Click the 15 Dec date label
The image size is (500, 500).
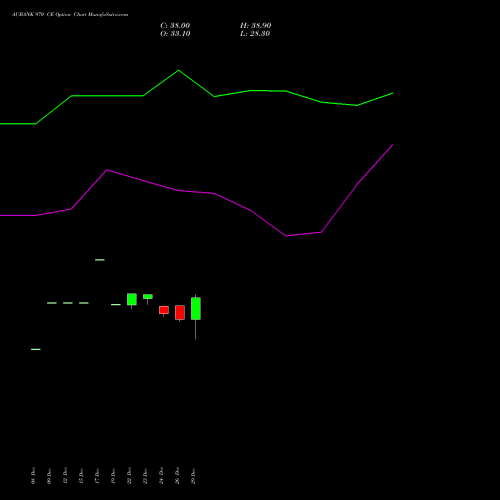[x=81, y=476]
